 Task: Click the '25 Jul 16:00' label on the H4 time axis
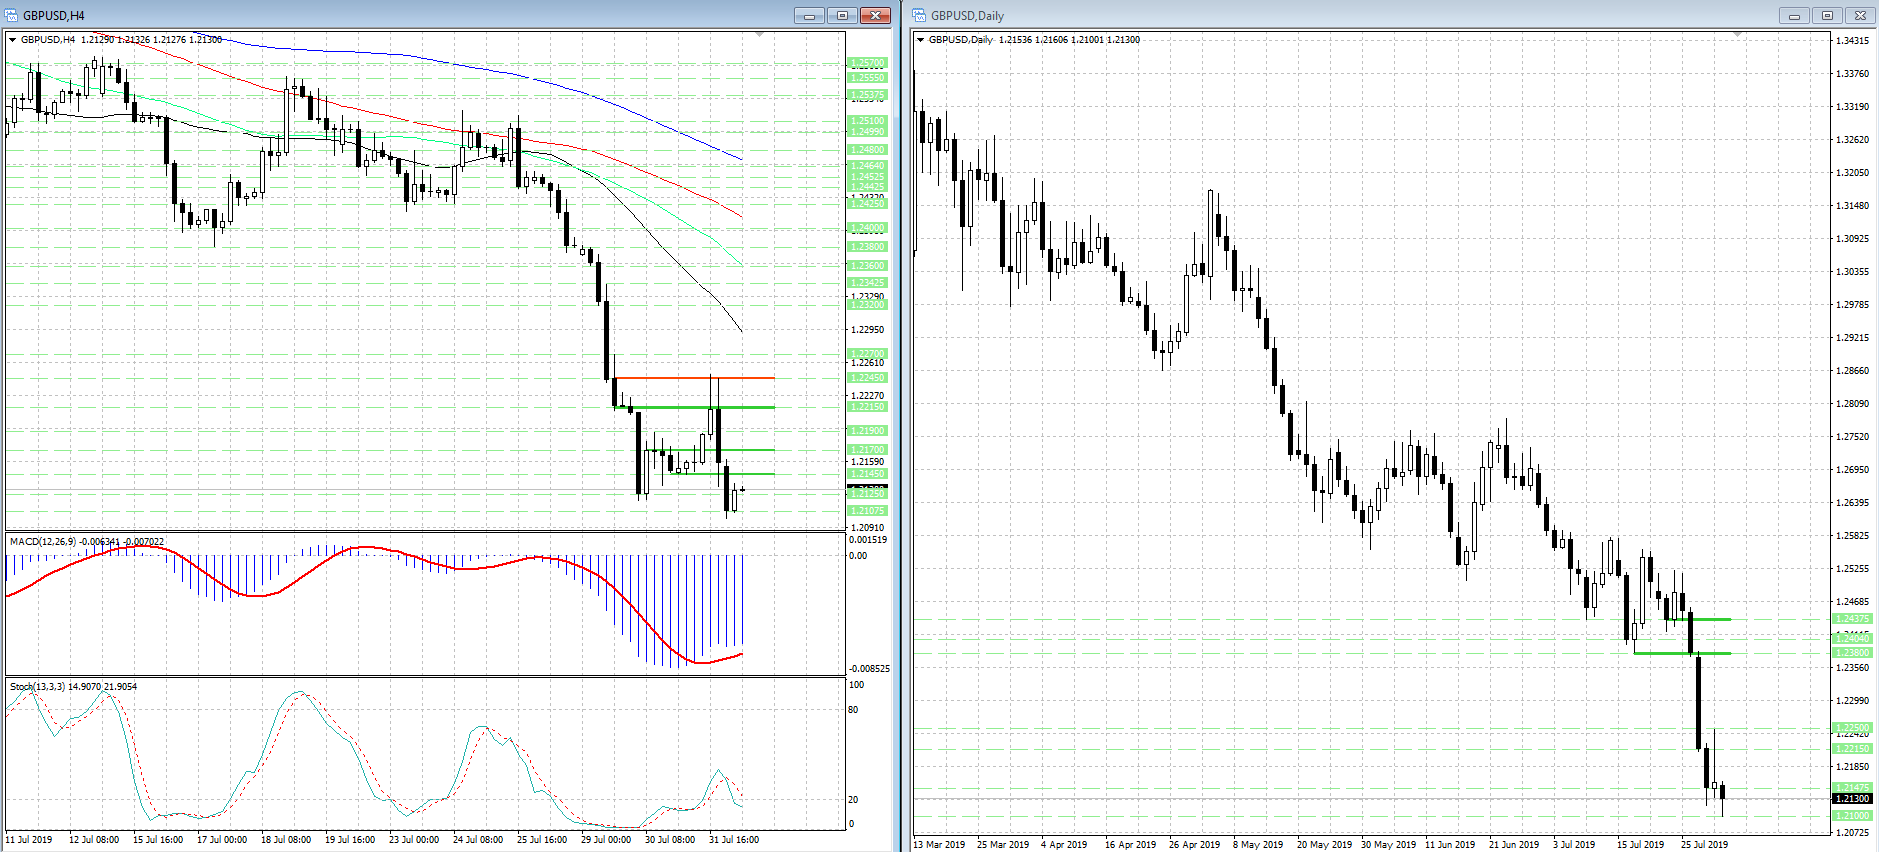pos(542,840)
